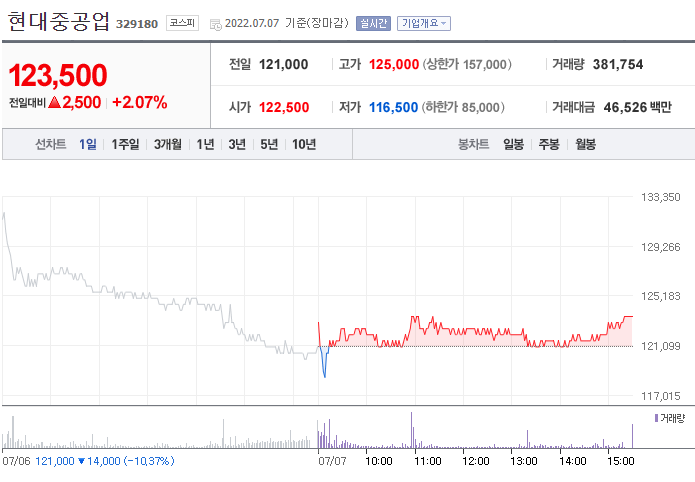Click the 저가 value 116,500
Image resolution: width=695 pixels, height=482 pixels.
click(394, 107)
